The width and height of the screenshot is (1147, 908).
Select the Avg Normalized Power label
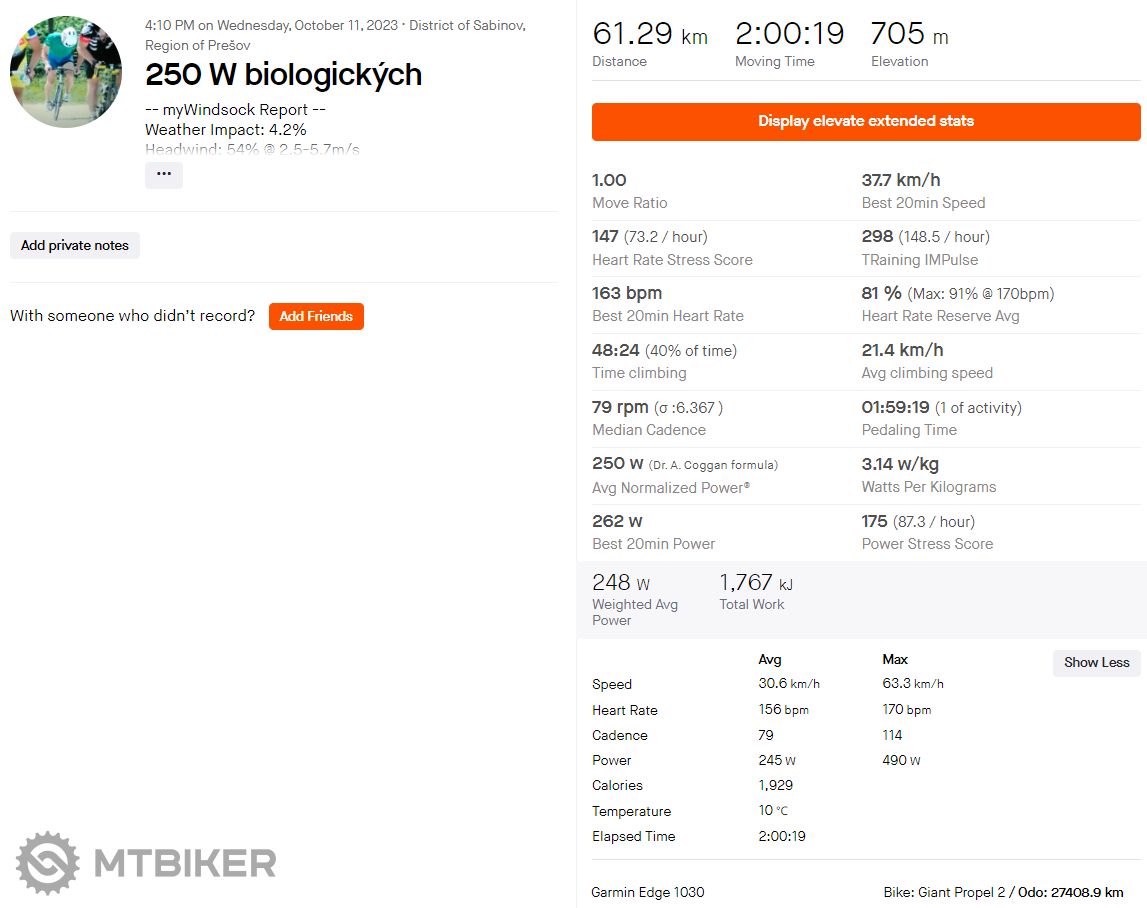point(671,488)
